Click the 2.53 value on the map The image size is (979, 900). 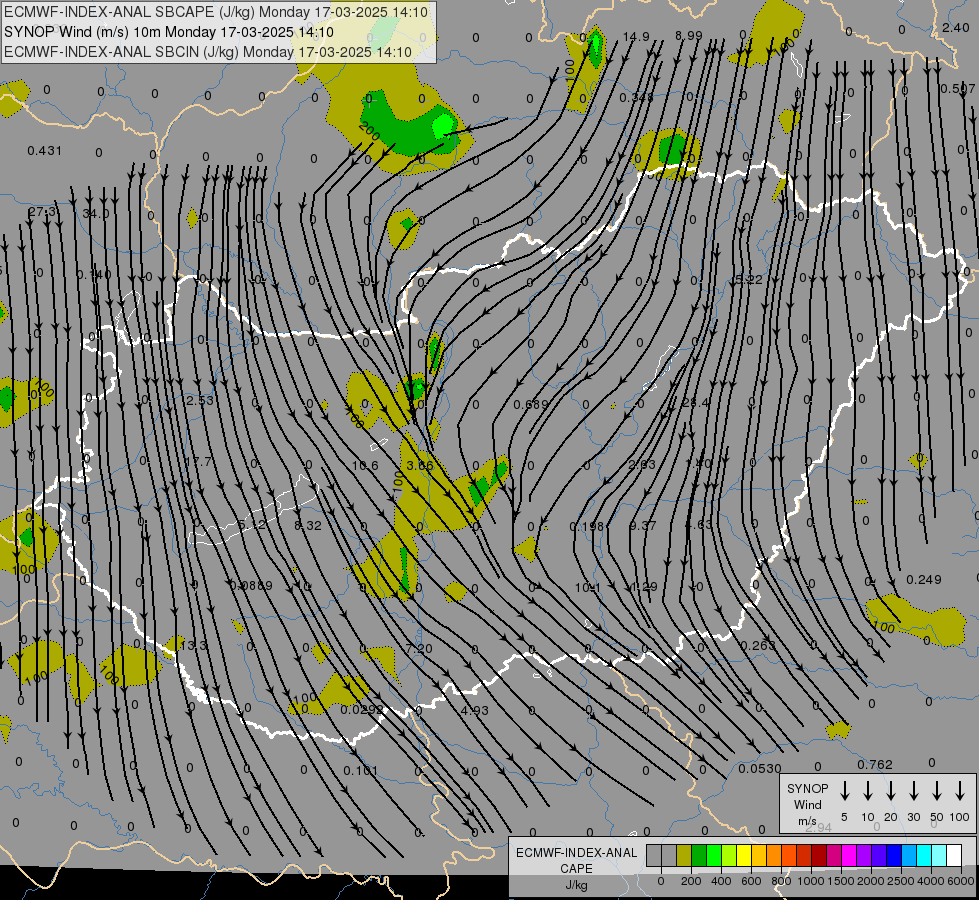point(200,400)
